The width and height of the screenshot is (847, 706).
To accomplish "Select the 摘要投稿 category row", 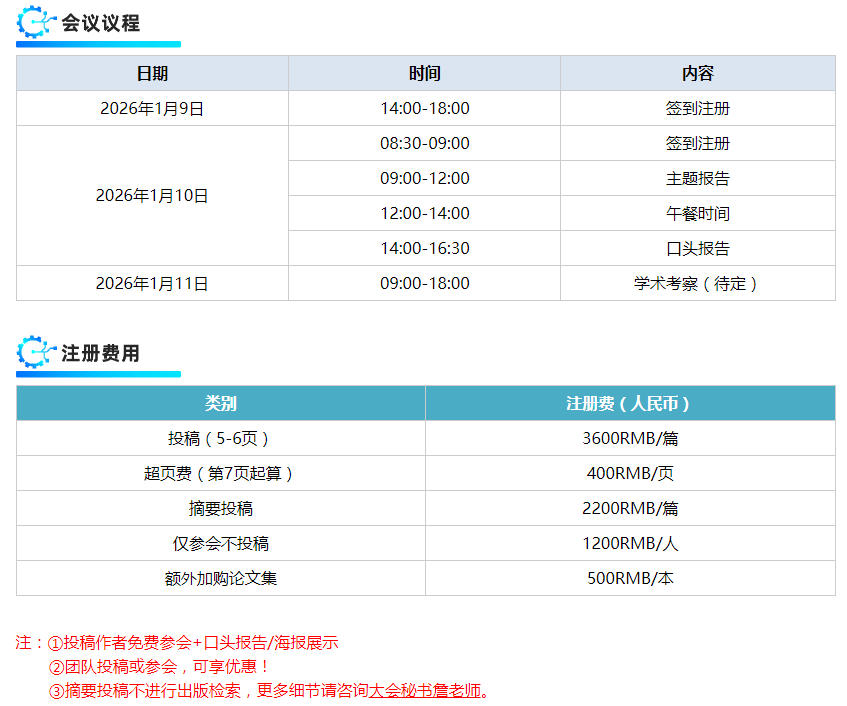I will coord(220,508).
